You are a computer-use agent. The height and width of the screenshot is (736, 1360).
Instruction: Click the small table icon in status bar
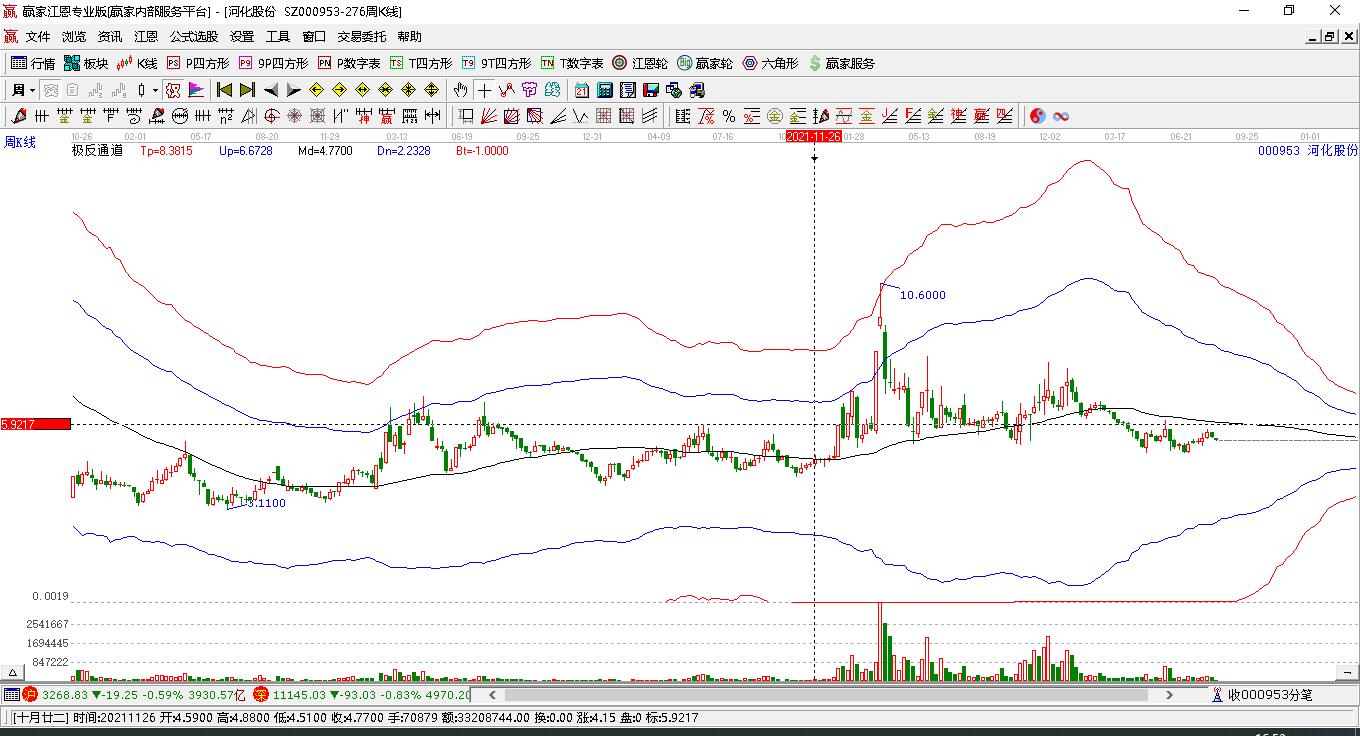tap(12, 694)
